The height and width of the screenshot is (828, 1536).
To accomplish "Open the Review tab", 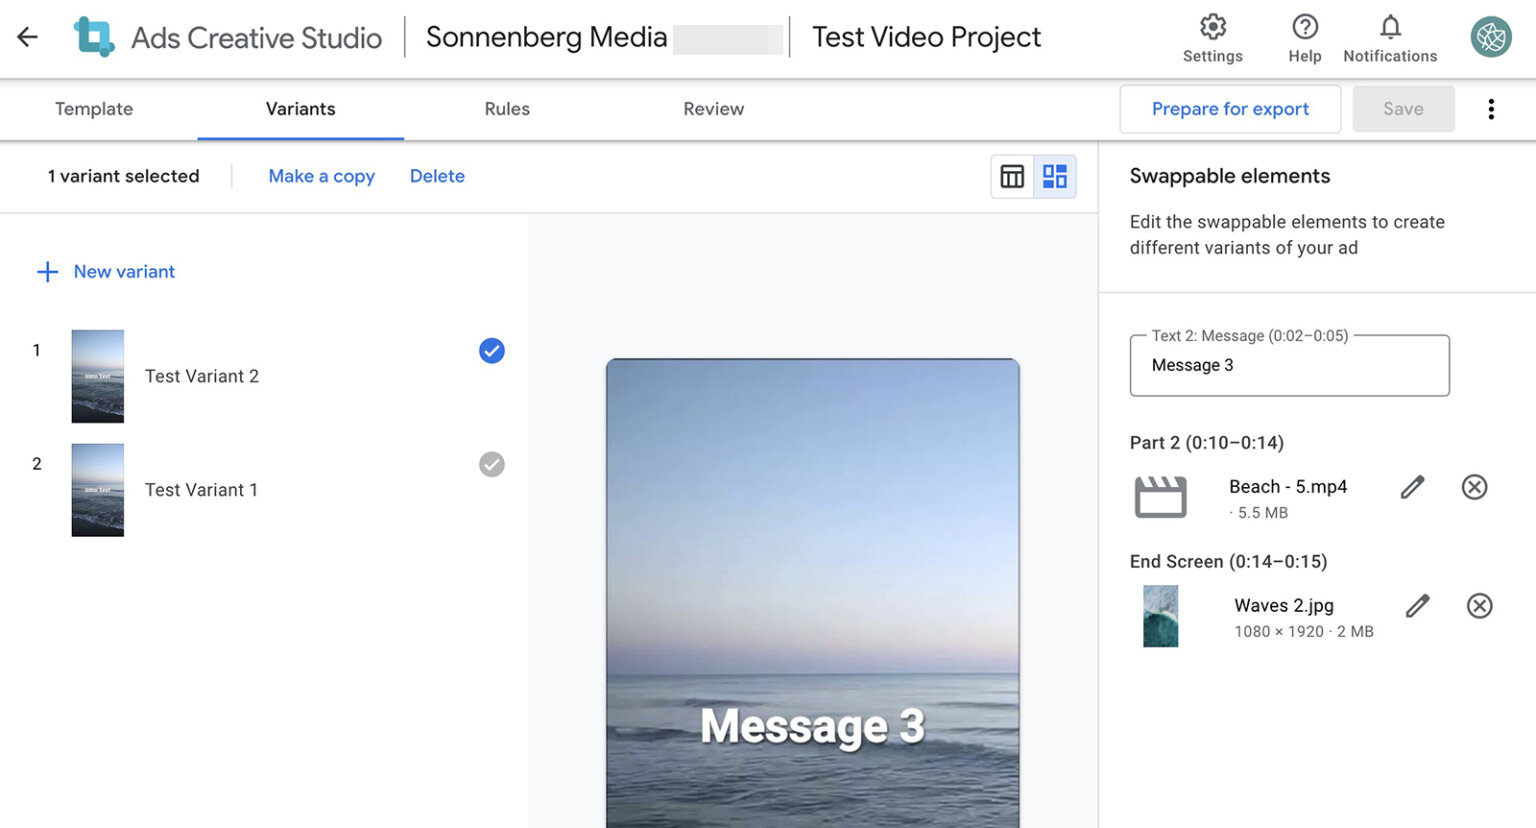I will (713, 109).
